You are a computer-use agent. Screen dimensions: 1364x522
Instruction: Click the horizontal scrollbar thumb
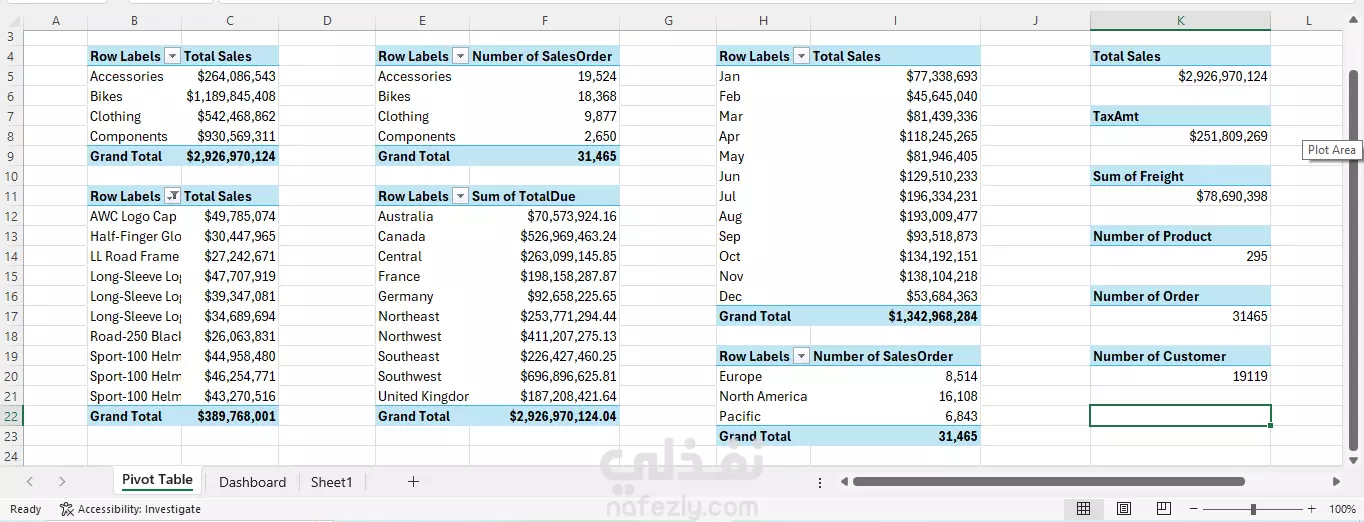pos(1048,482)
